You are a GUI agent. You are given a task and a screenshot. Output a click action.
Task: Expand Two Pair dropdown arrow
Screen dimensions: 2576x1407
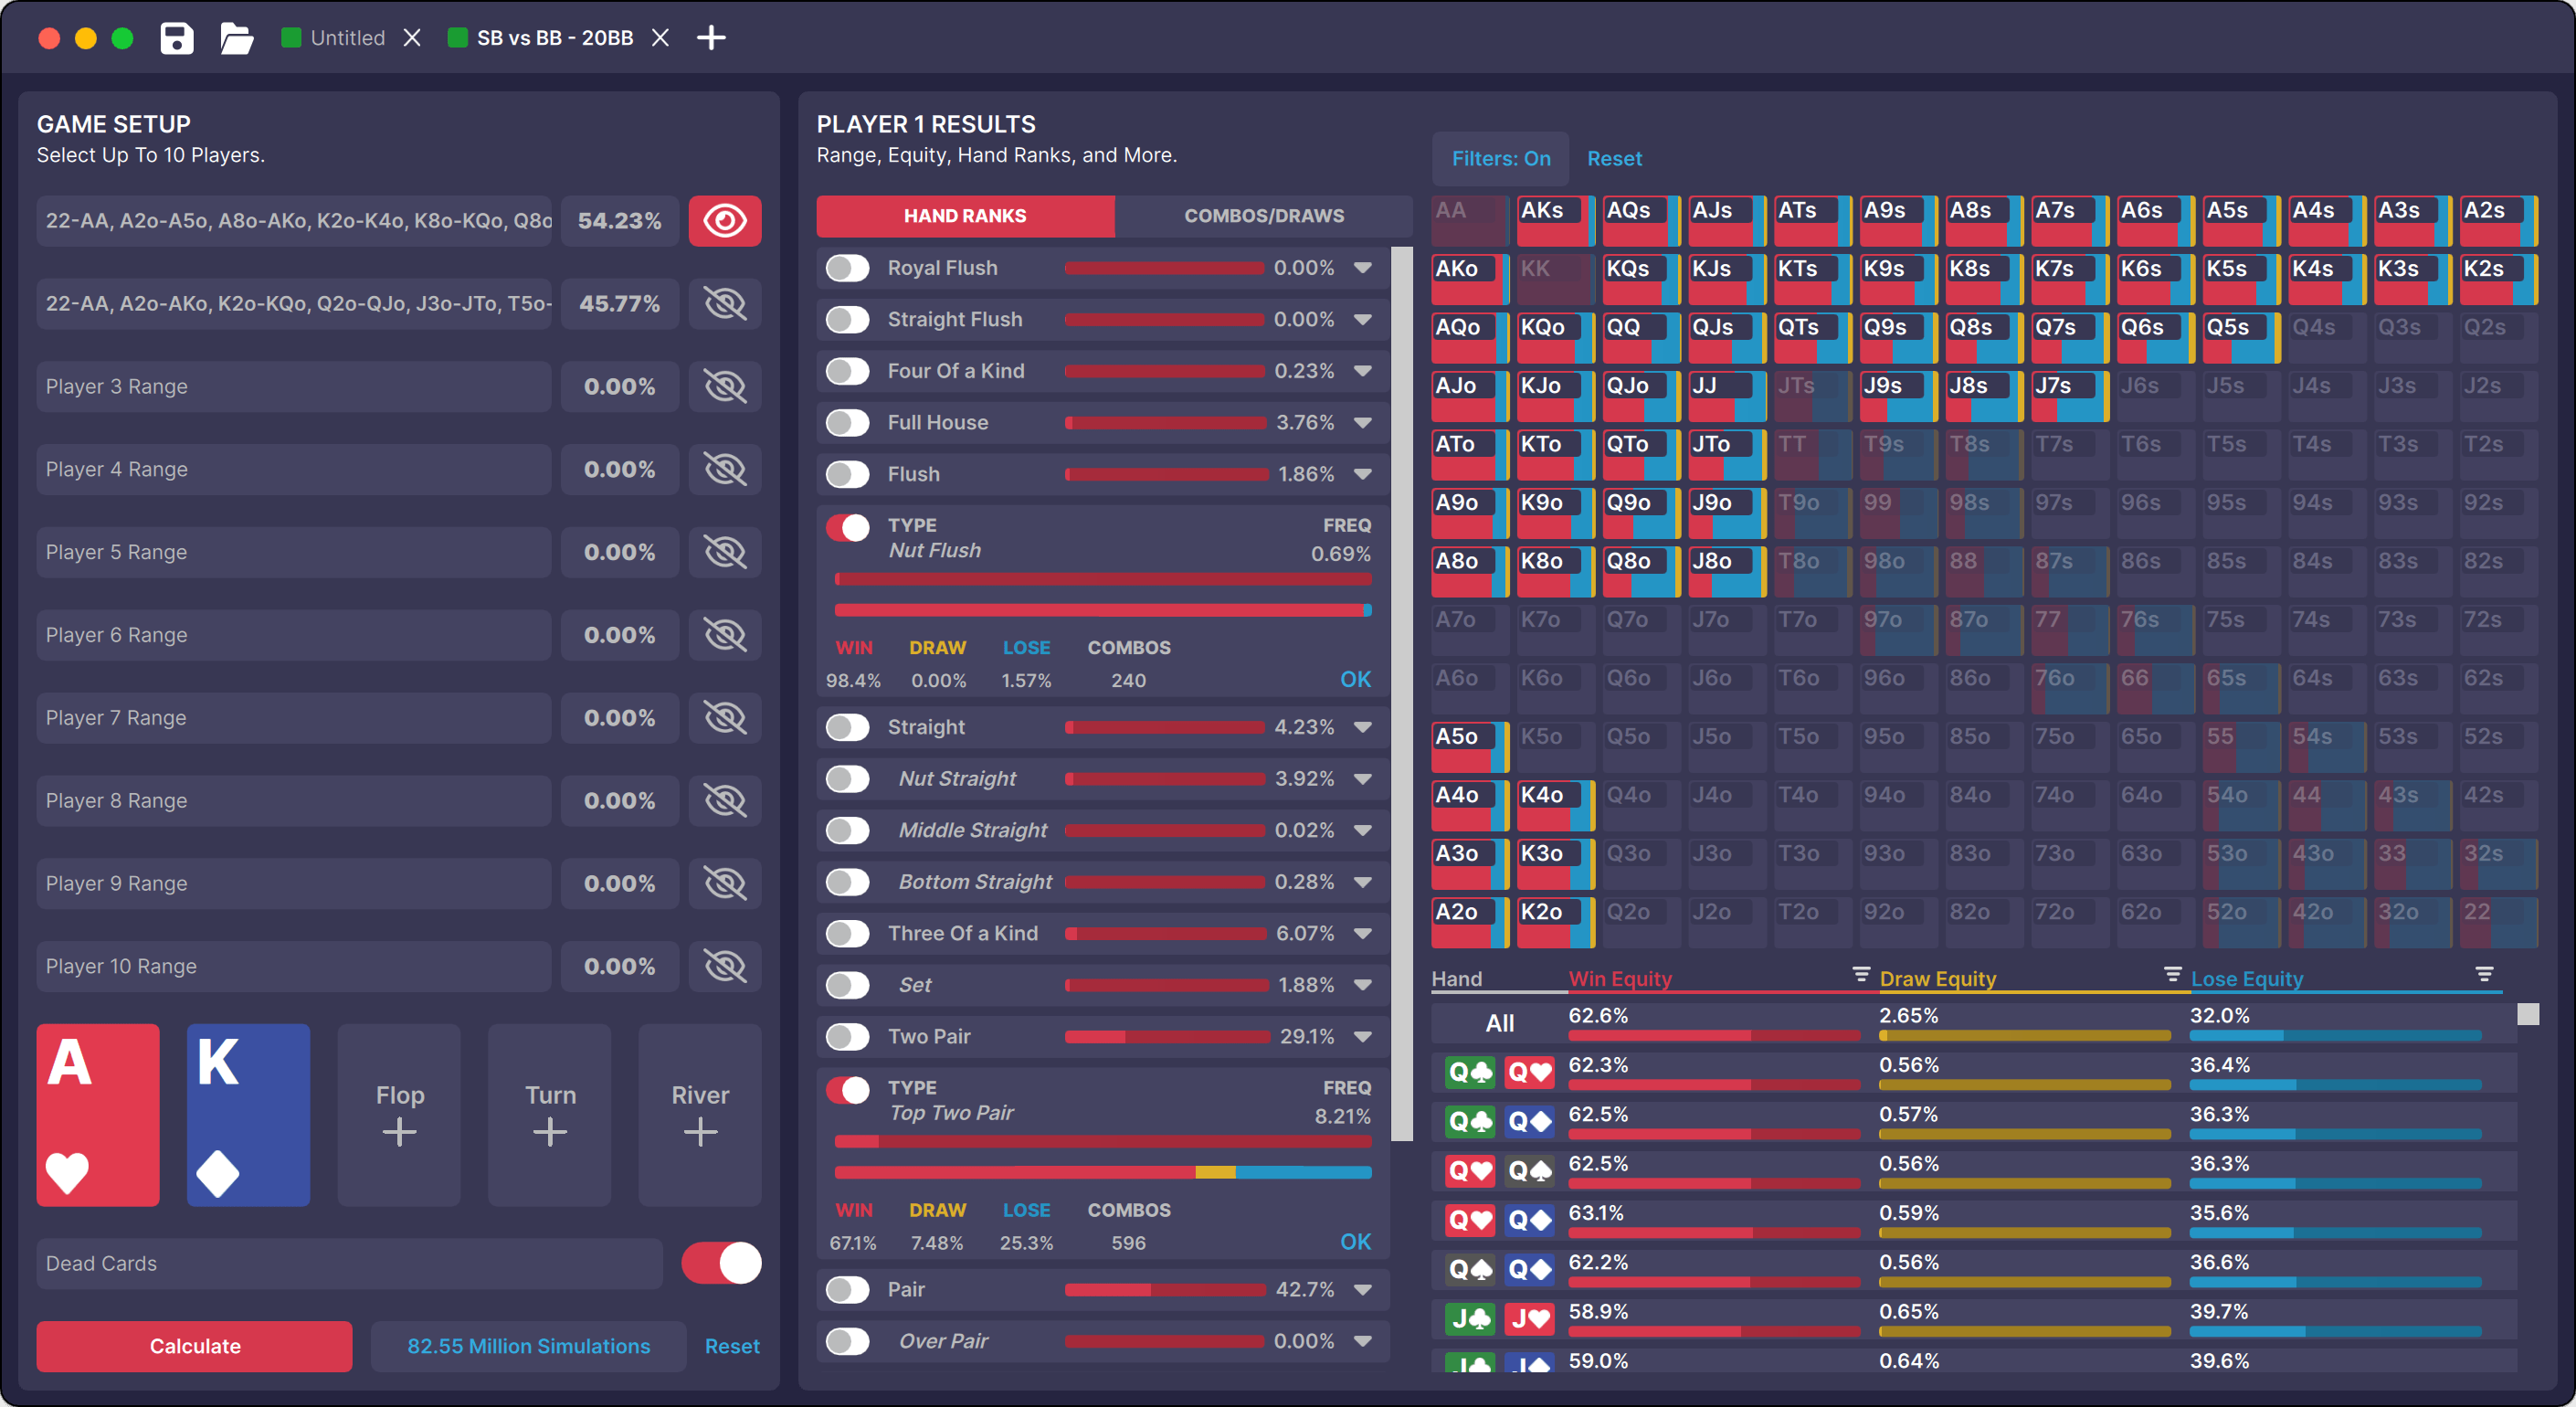1363,1037
